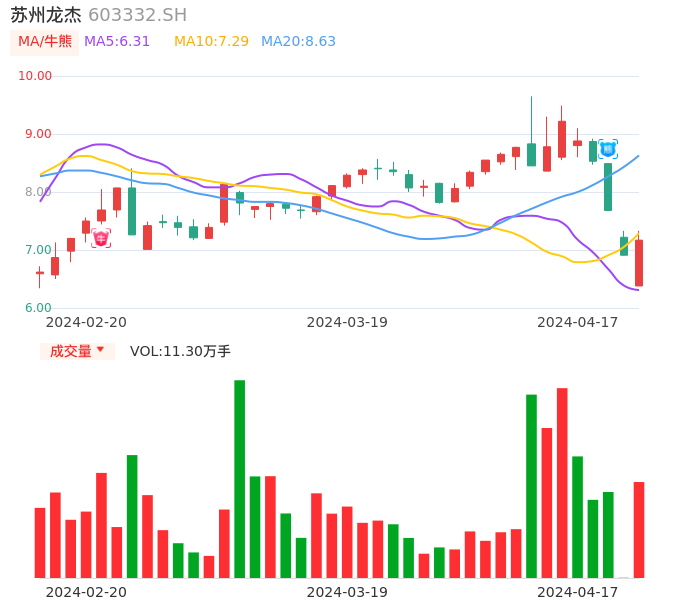This screenshot has width=686, height=606.
Task: Click the tallest red volume bar
Action: tap(562, 482)
